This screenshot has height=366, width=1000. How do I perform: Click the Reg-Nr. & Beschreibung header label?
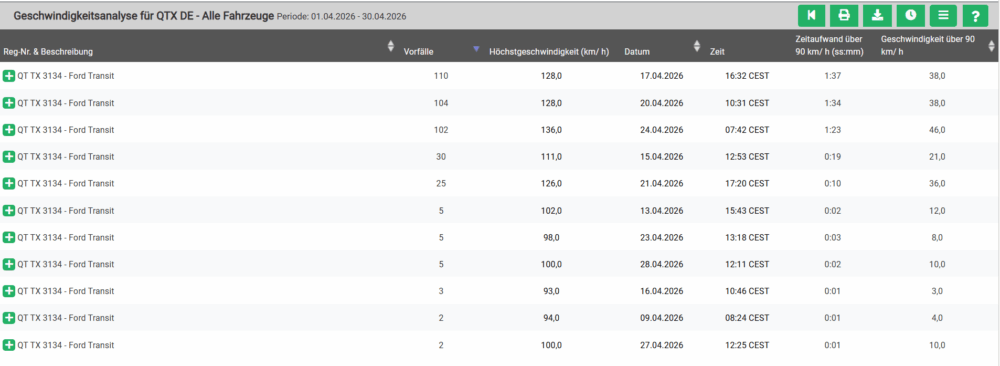coord(48,52)
